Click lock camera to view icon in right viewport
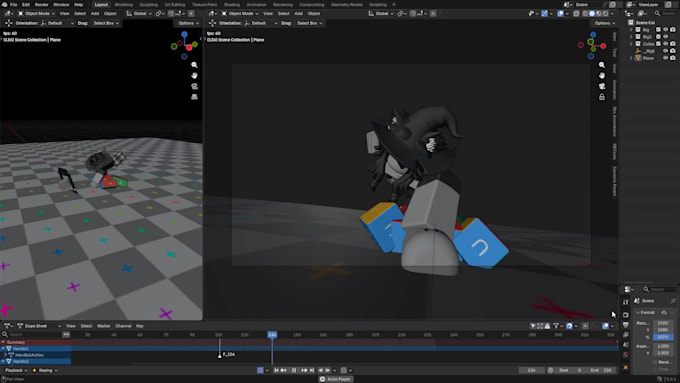 [602, 97]
